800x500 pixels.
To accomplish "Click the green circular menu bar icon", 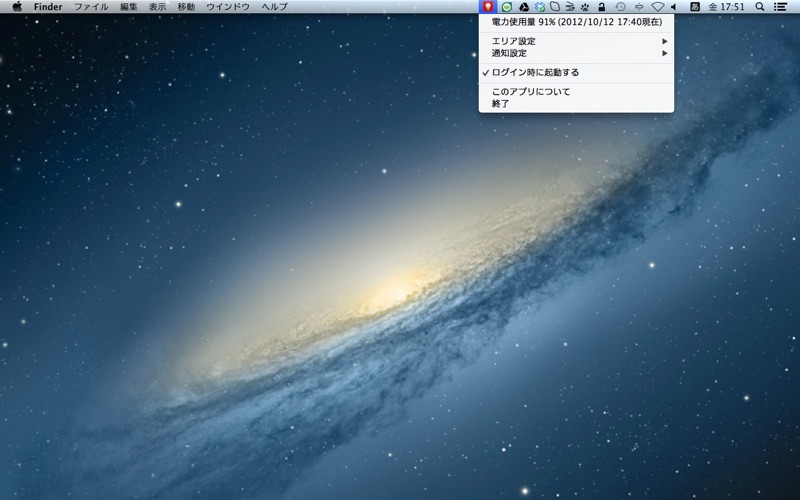I will (x=507, y=7).
